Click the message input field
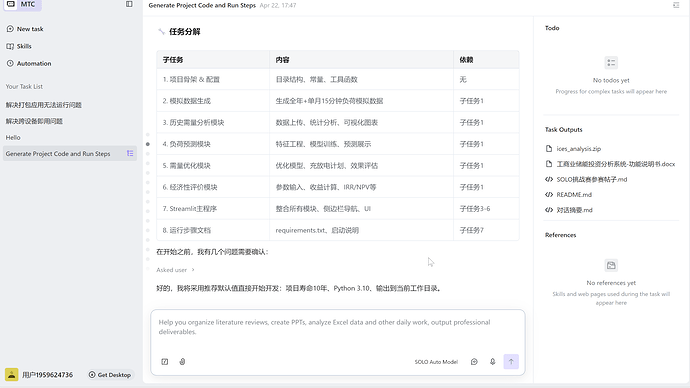 pos(338,327)
